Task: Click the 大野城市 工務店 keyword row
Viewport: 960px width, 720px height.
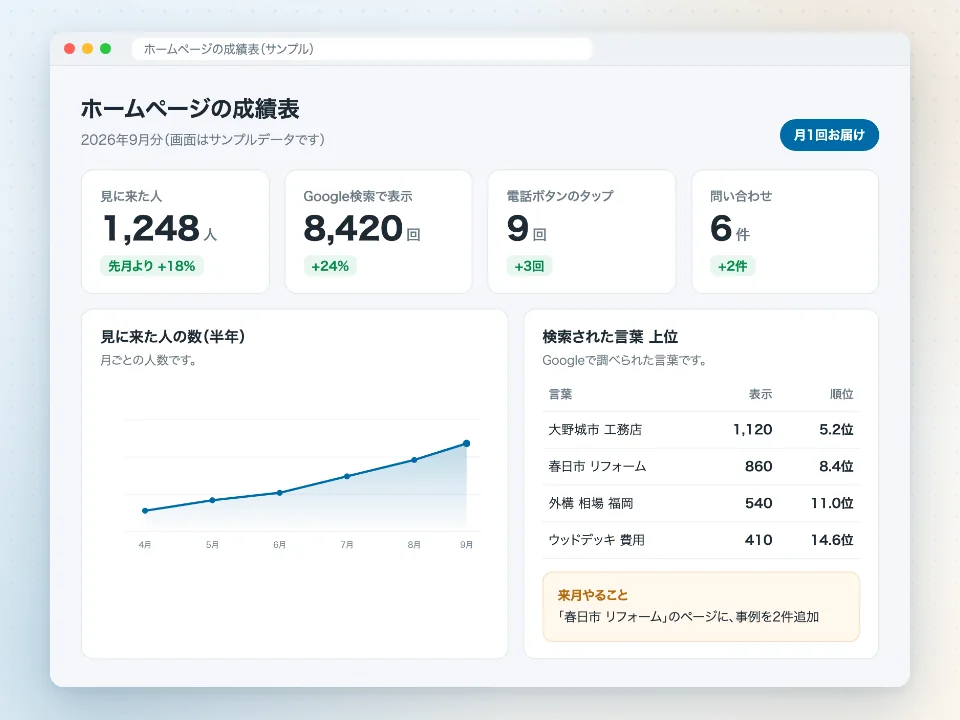Action: click(x=701, y=430)
